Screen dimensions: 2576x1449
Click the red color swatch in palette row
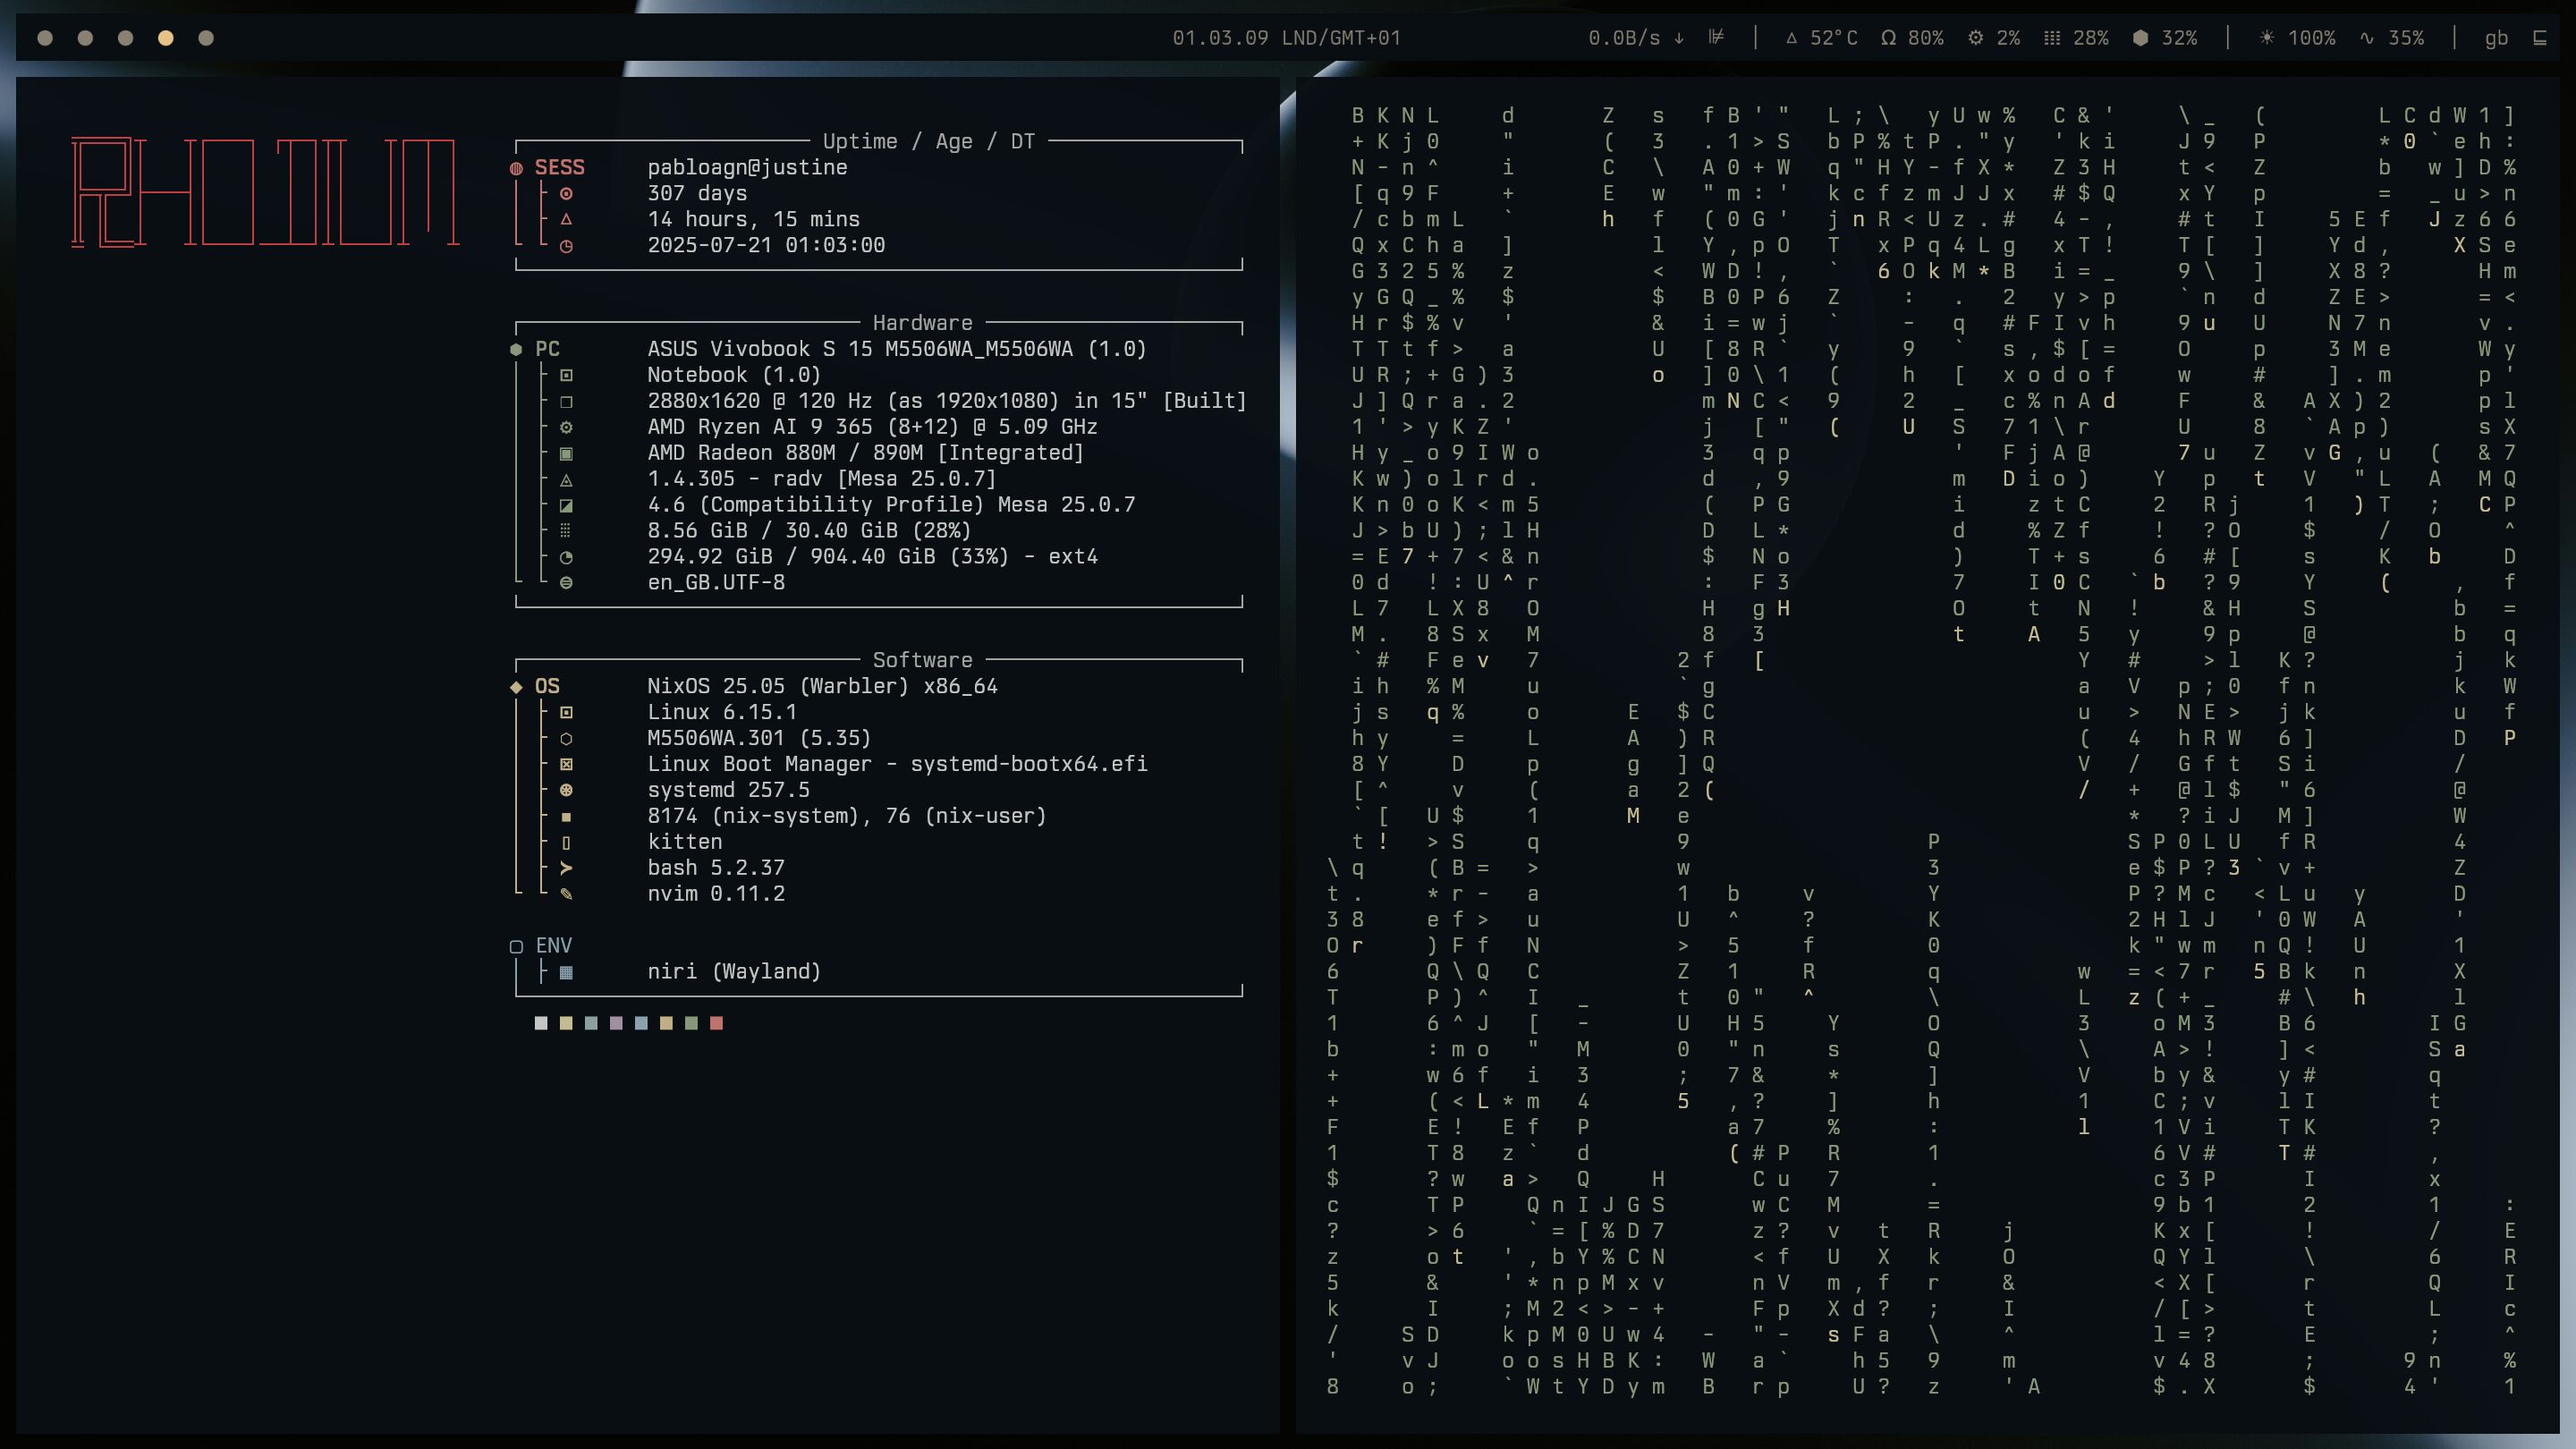click(x=716, y=1023)
